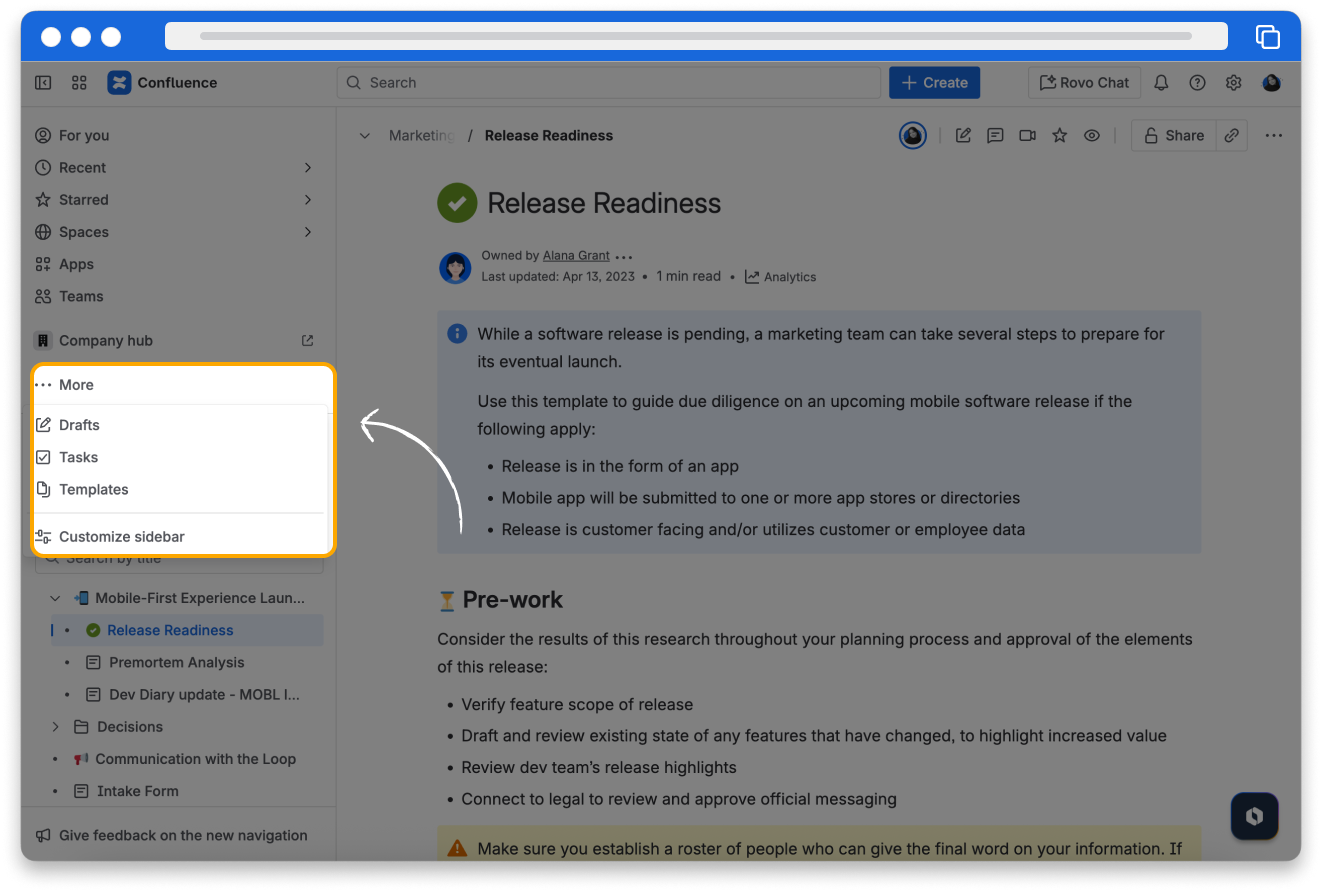Click the Share button

(x=1174, y=136)
